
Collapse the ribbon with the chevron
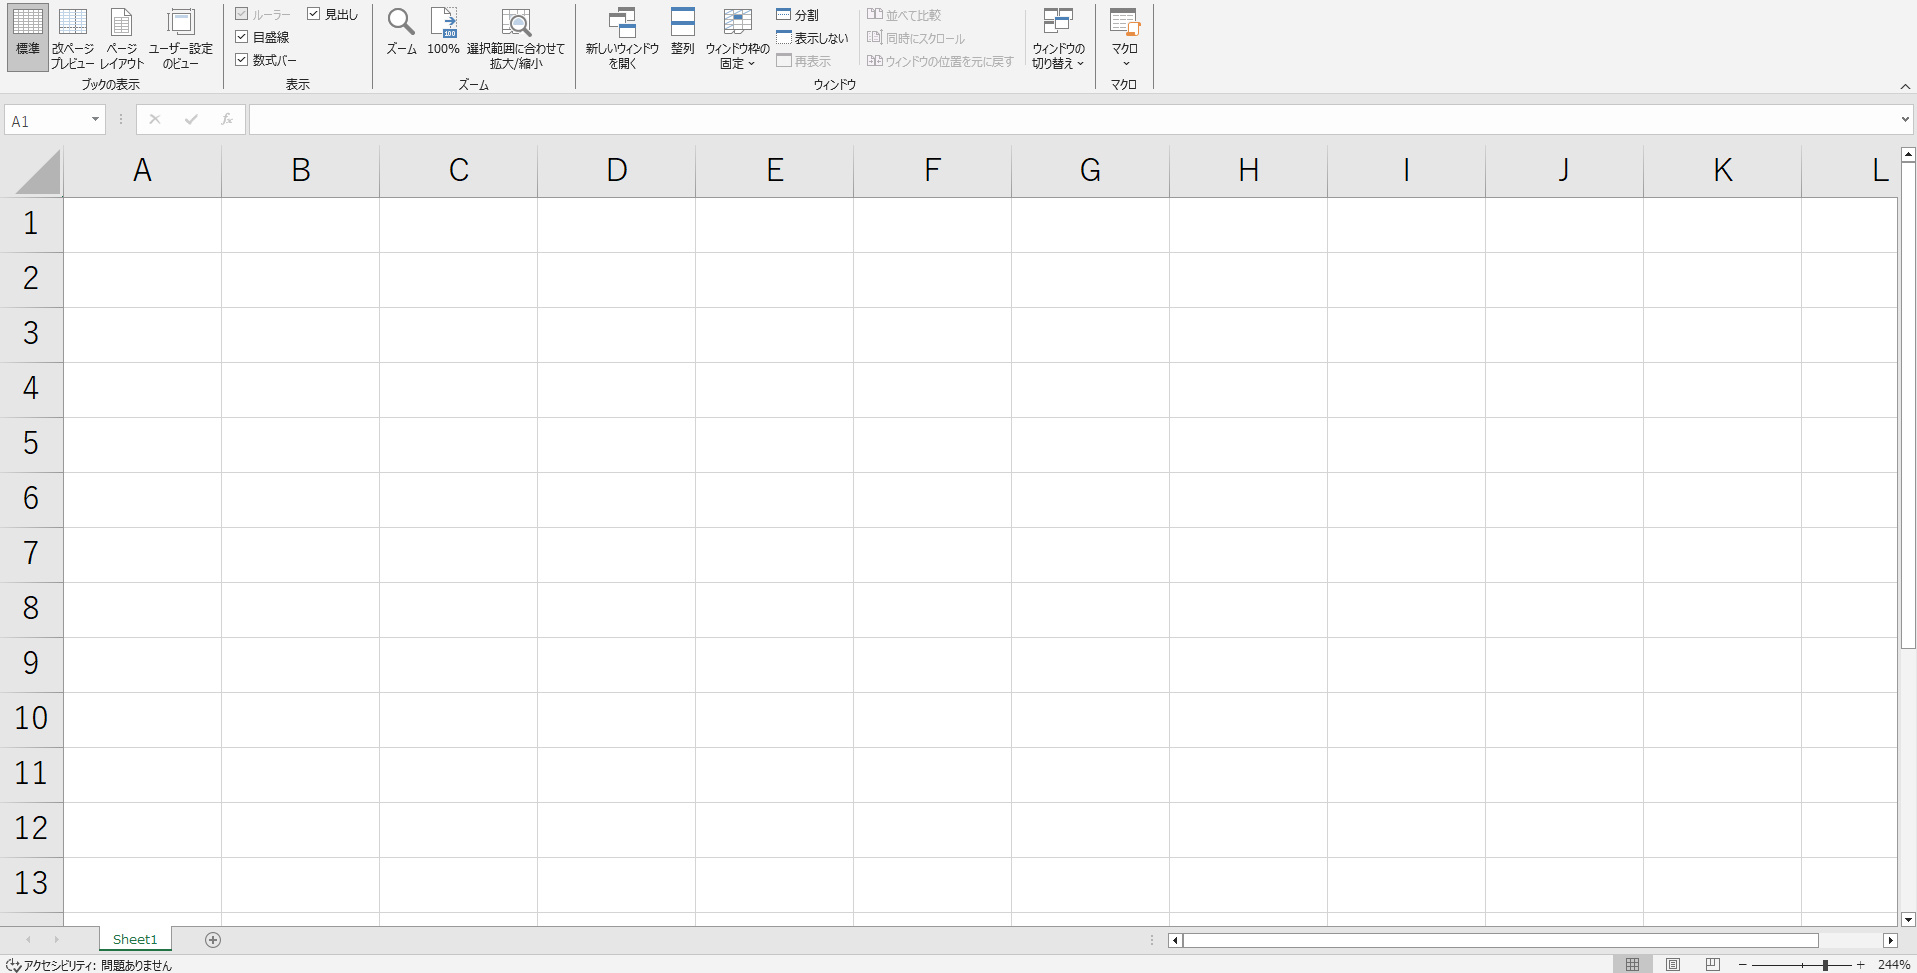1905,87
